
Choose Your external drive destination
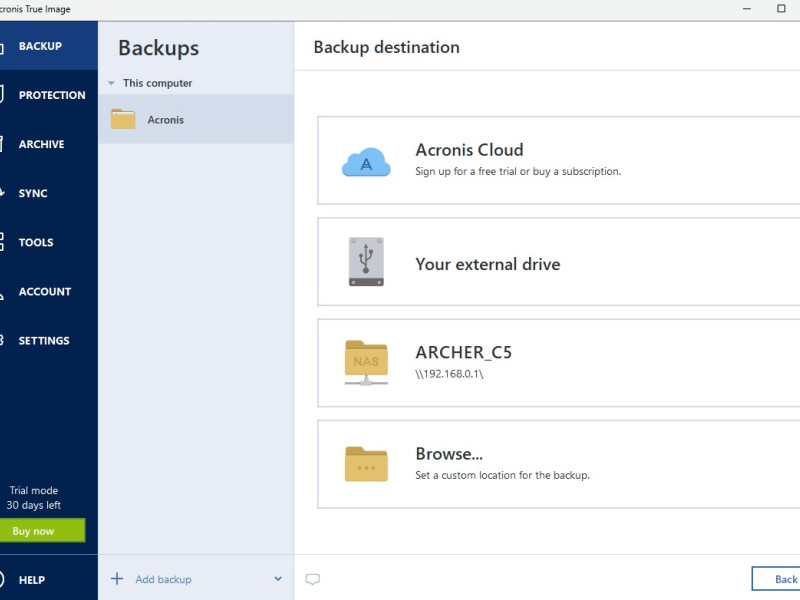tap(559, 262)
